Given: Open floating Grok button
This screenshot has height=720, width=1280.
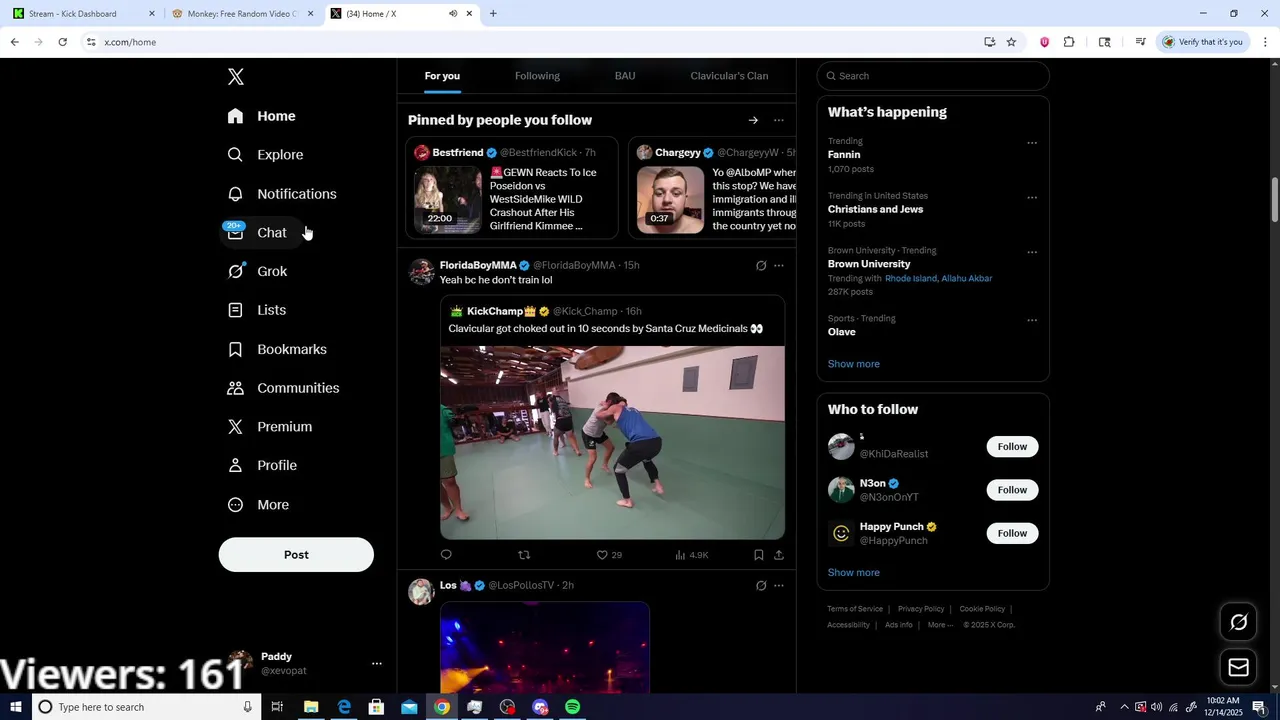Looking at the screenshot, I should [x=1238, y=622].
